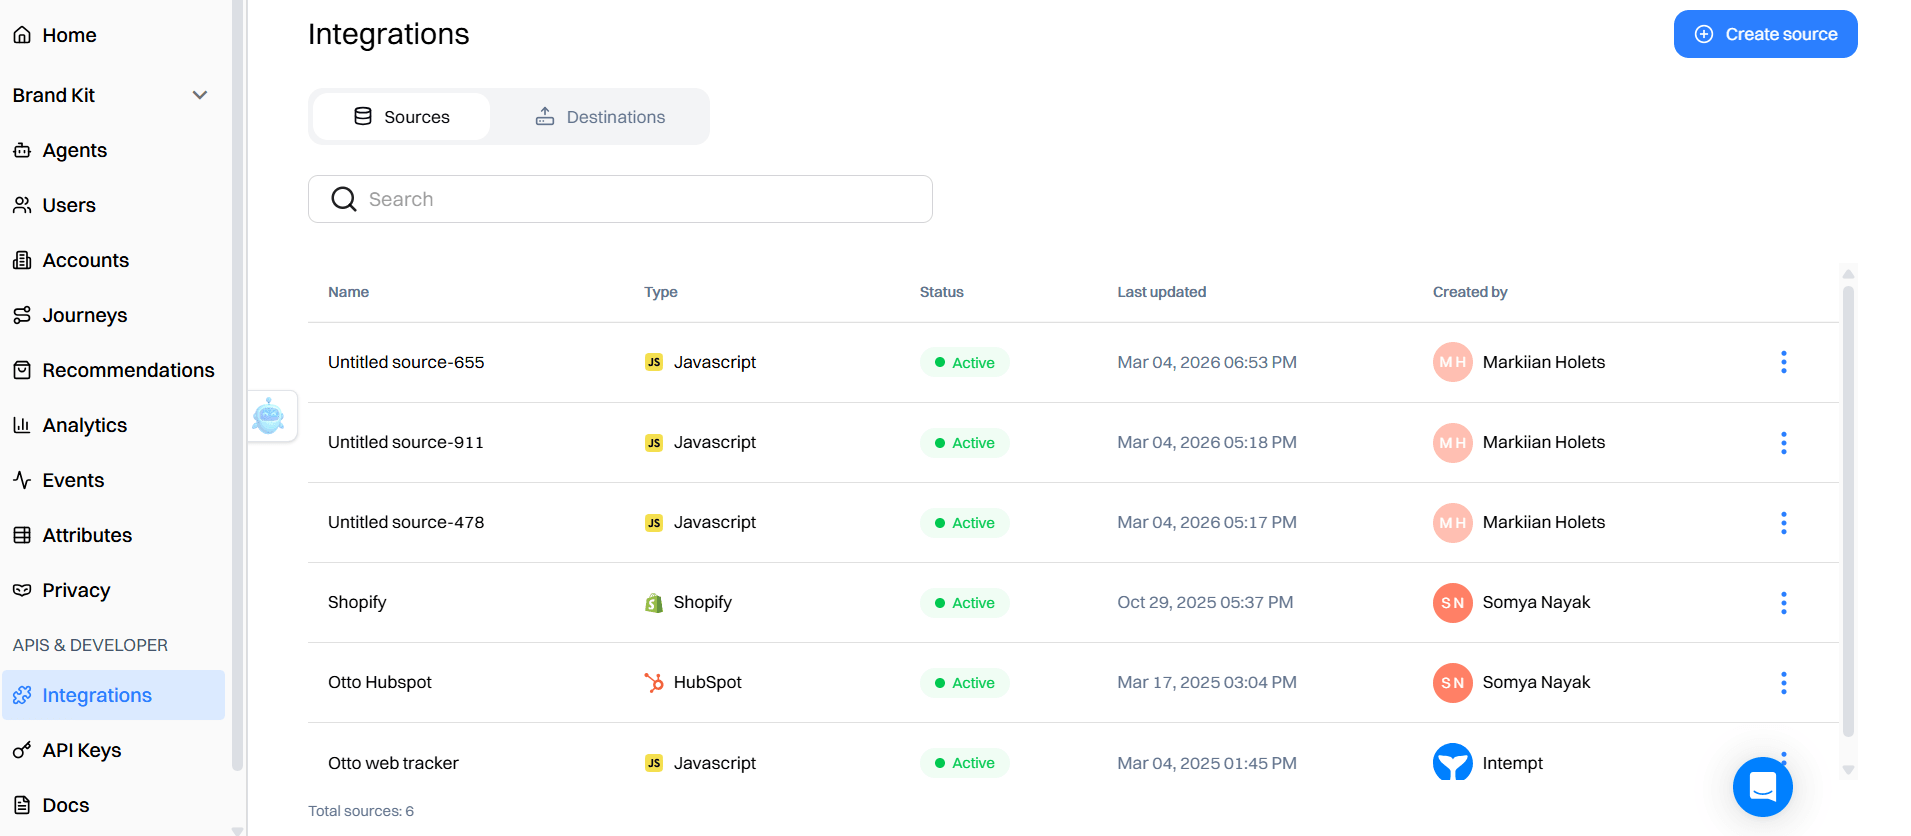Click the Name column header
This screenshot has height=836, width=1911.
(348, 292)
